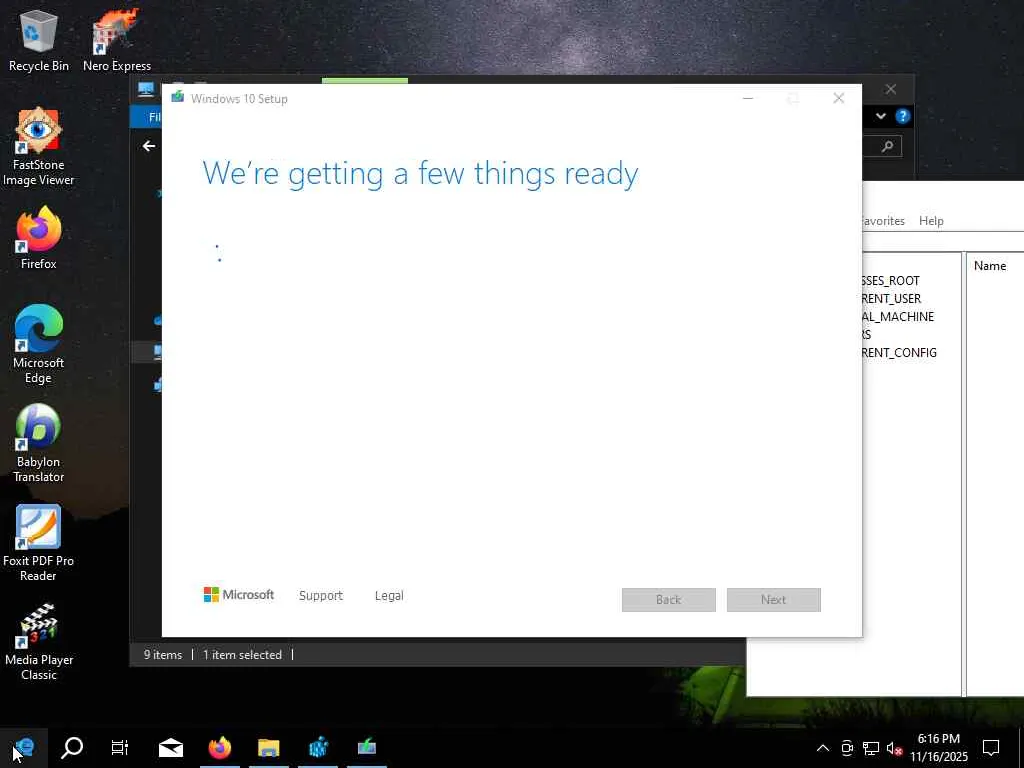
Task: Open the Support link in Setup
Action: (321, 596)
